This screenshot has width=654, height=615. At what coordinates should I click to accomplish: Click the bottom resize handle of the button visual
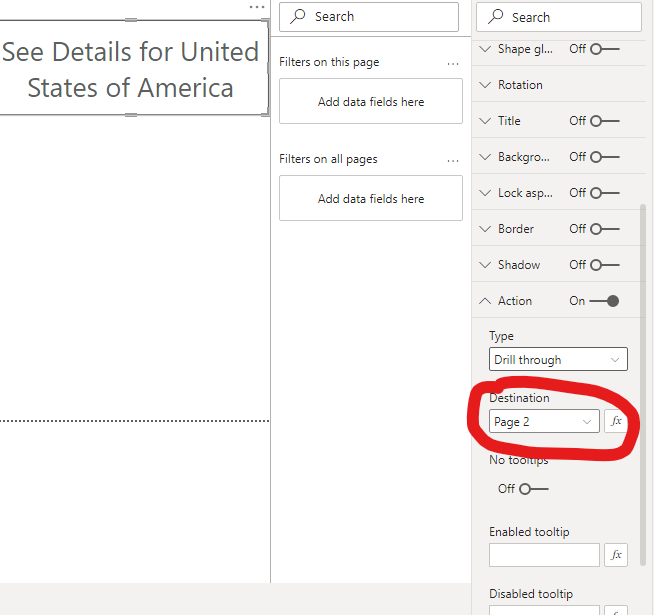click(131, 115)
